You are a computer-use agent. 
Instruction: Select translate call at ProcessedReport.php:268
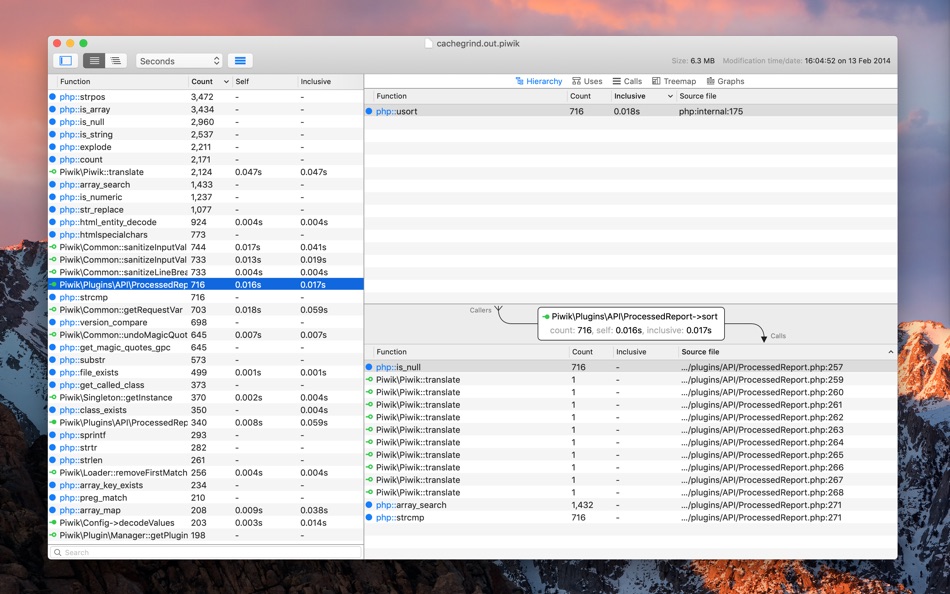tap(631, 493)
